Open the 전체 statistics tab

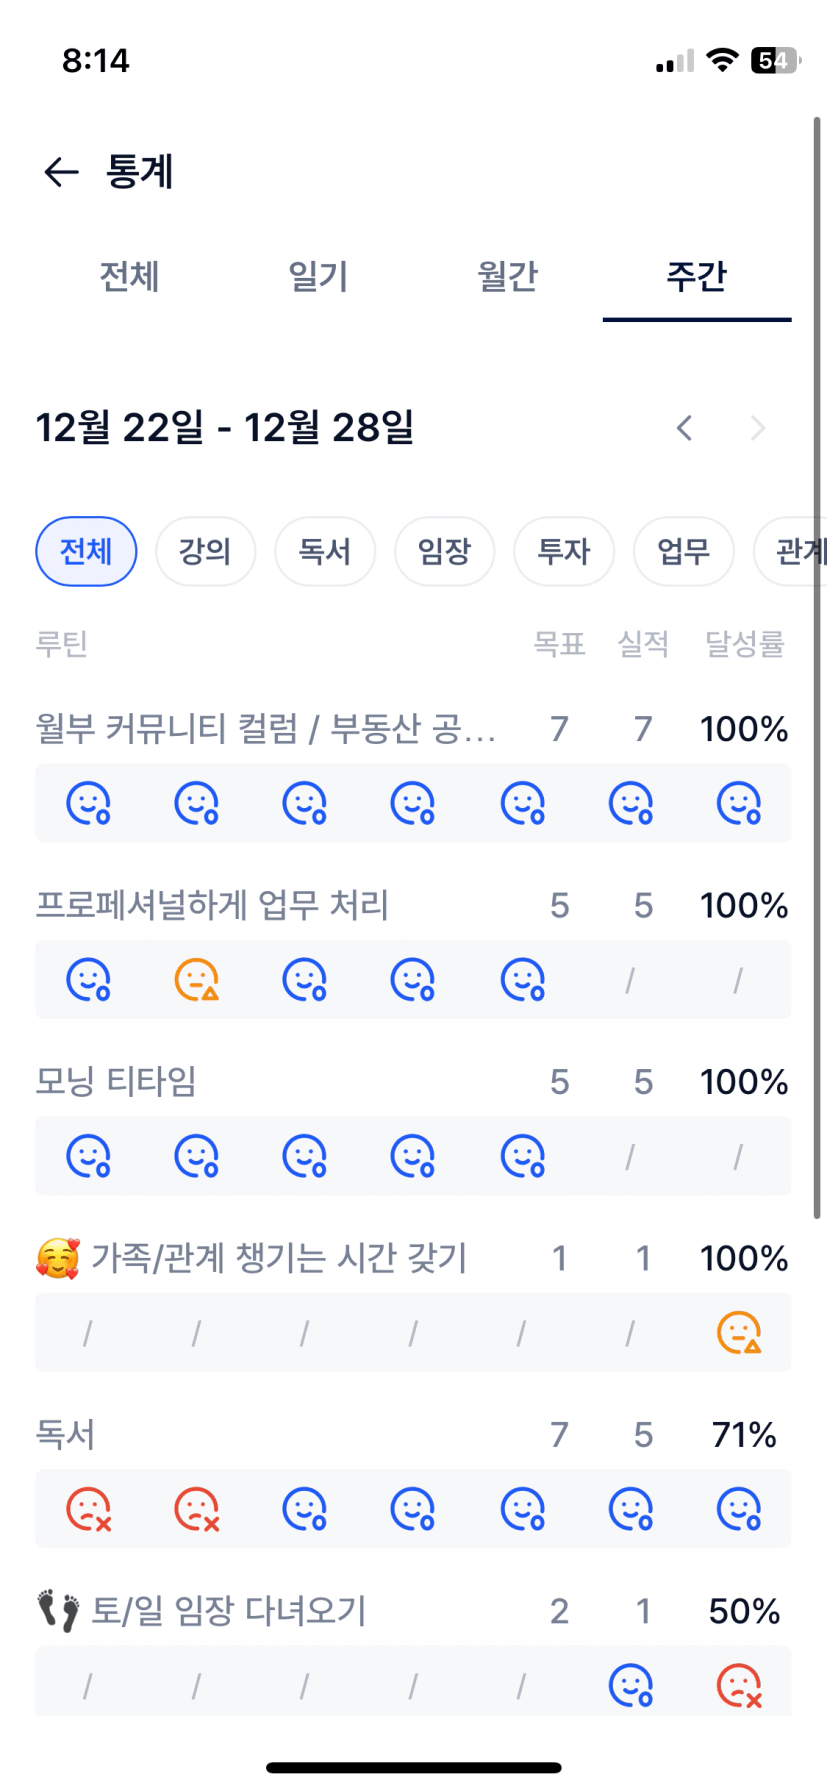129,276
